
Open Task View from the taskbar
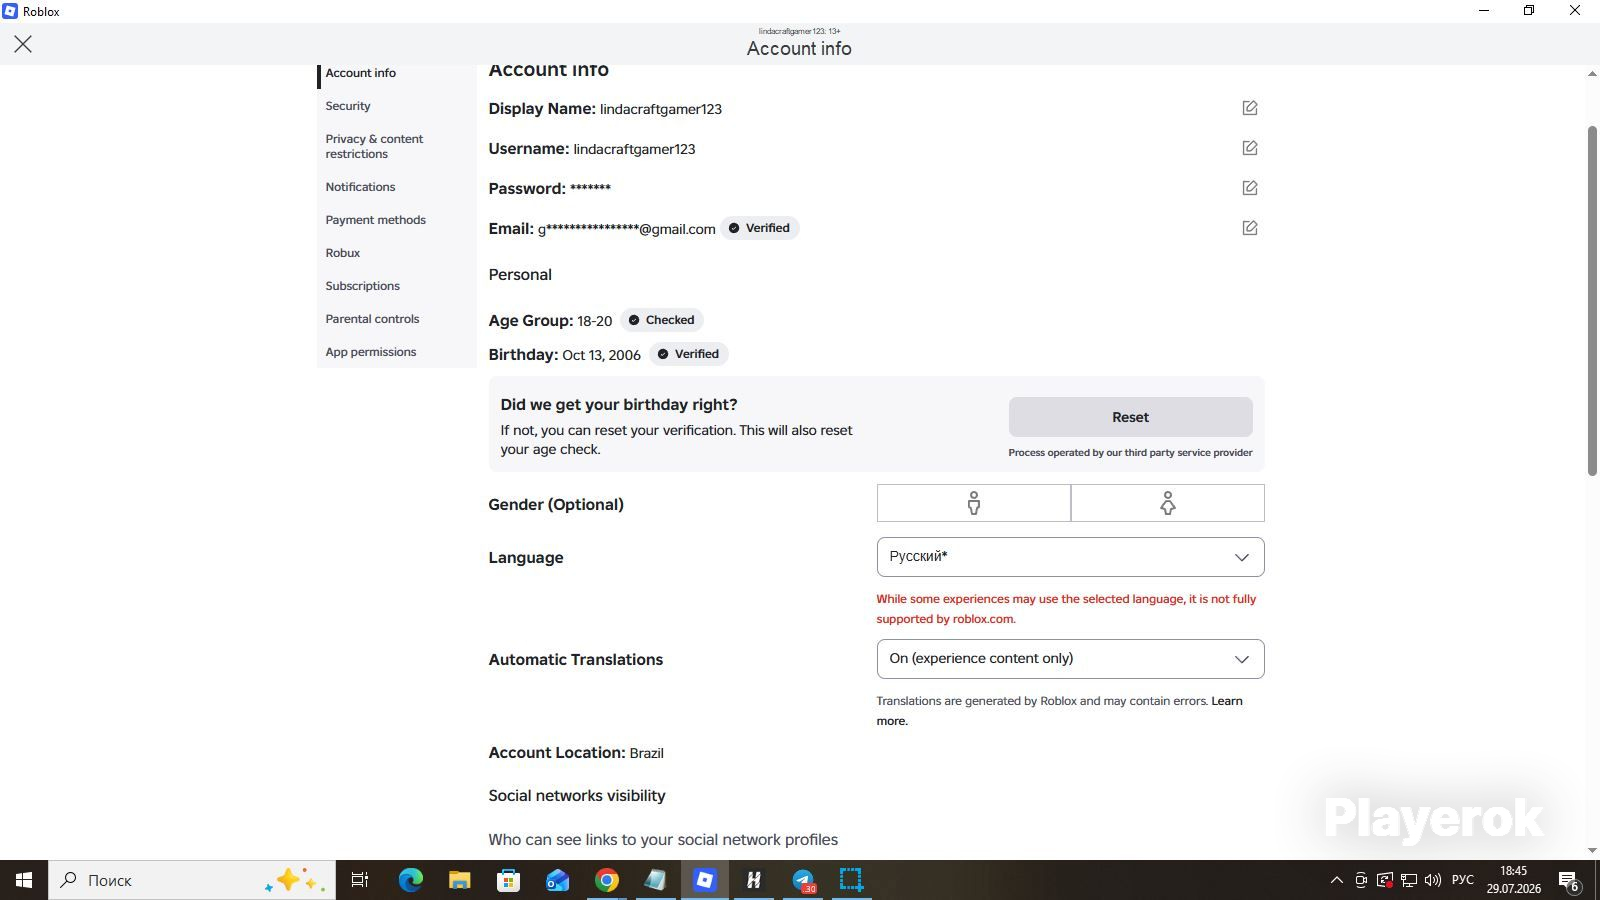(x=360, y=880)
